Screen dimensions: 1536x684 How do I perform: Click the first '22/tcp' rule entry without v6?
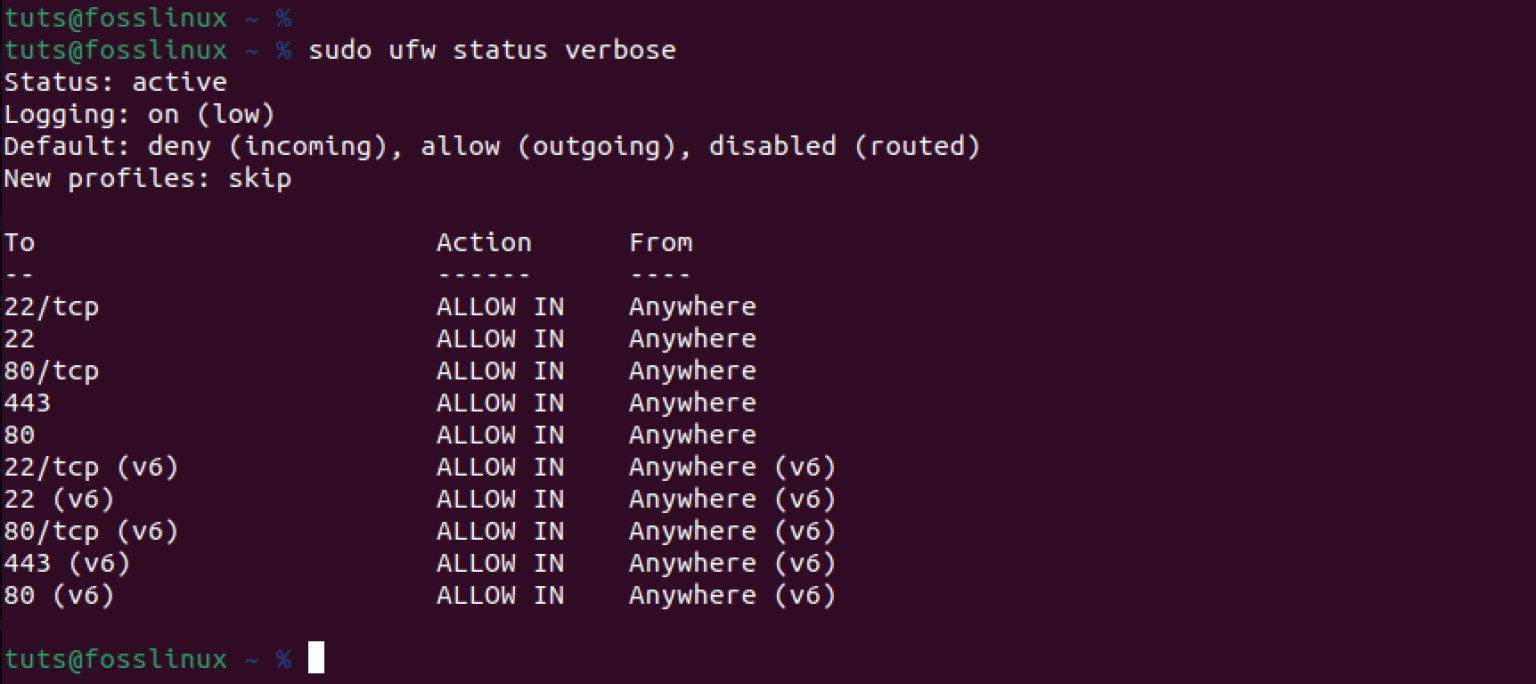point(52,306)
